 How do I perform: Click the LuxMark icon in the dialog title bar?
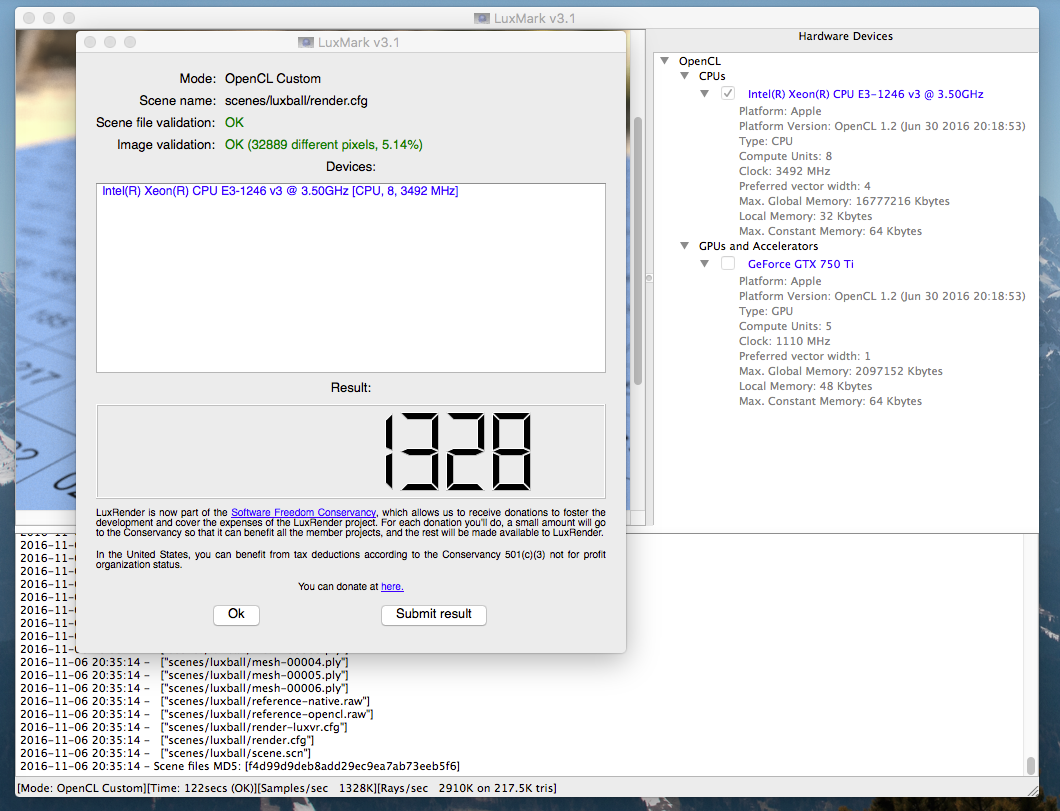pos(306,42)
